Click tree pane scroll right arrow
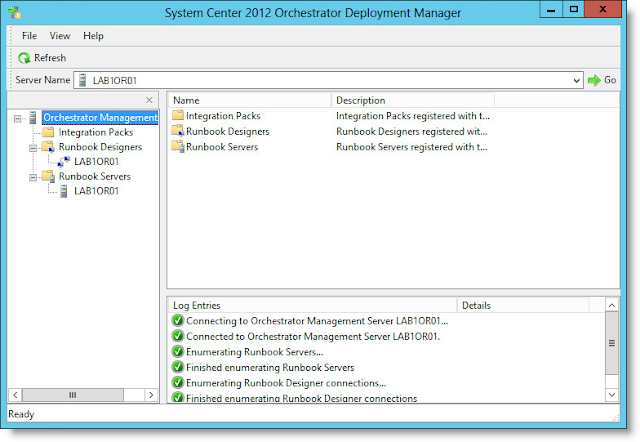This screenshot has width=640, height=442. (151, 395)
